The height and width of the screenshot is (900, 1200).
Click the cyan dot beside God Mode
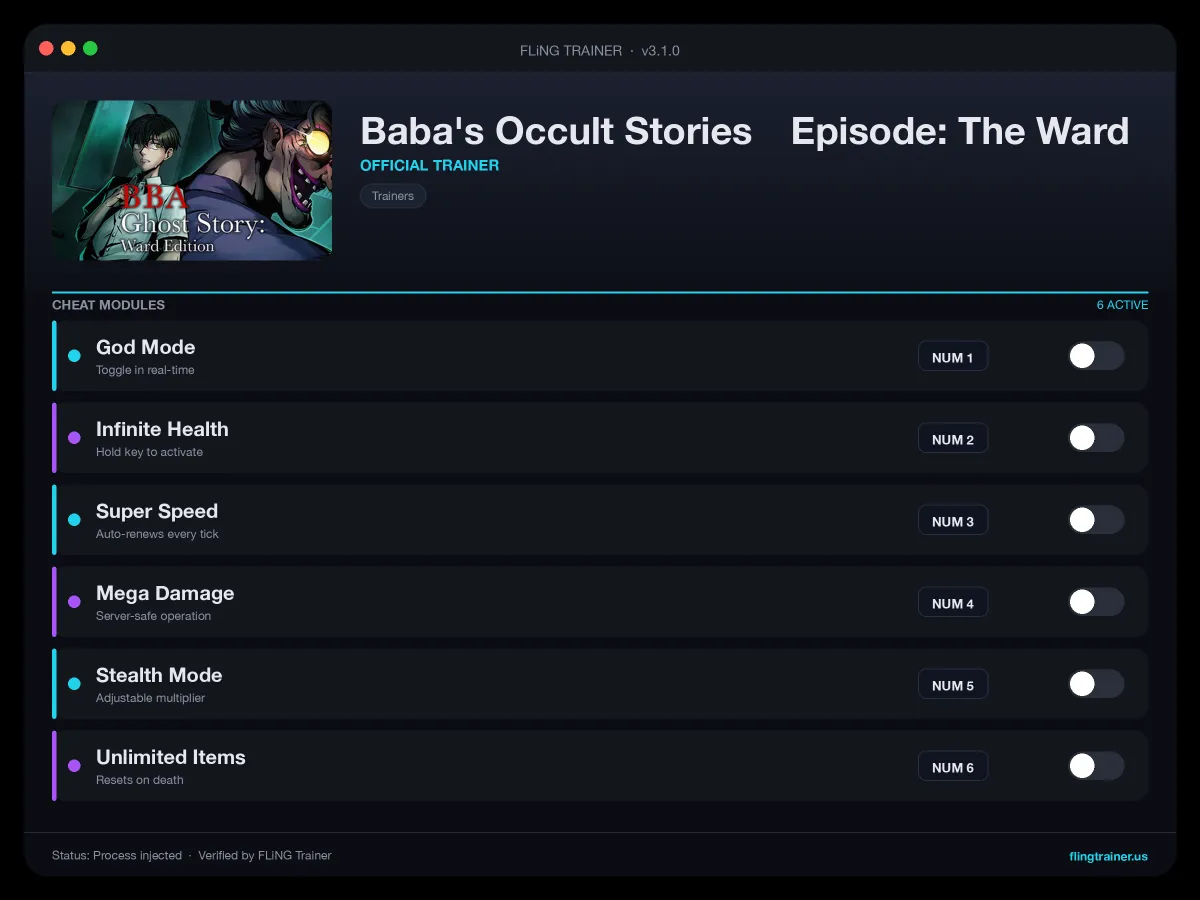(74, 356)
